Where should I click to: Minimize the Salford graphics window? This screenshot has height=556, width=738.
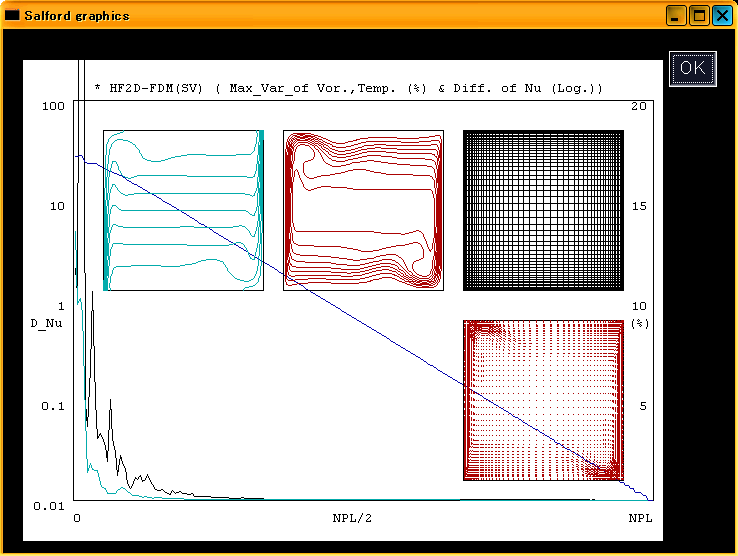click(x=677, y=16)
